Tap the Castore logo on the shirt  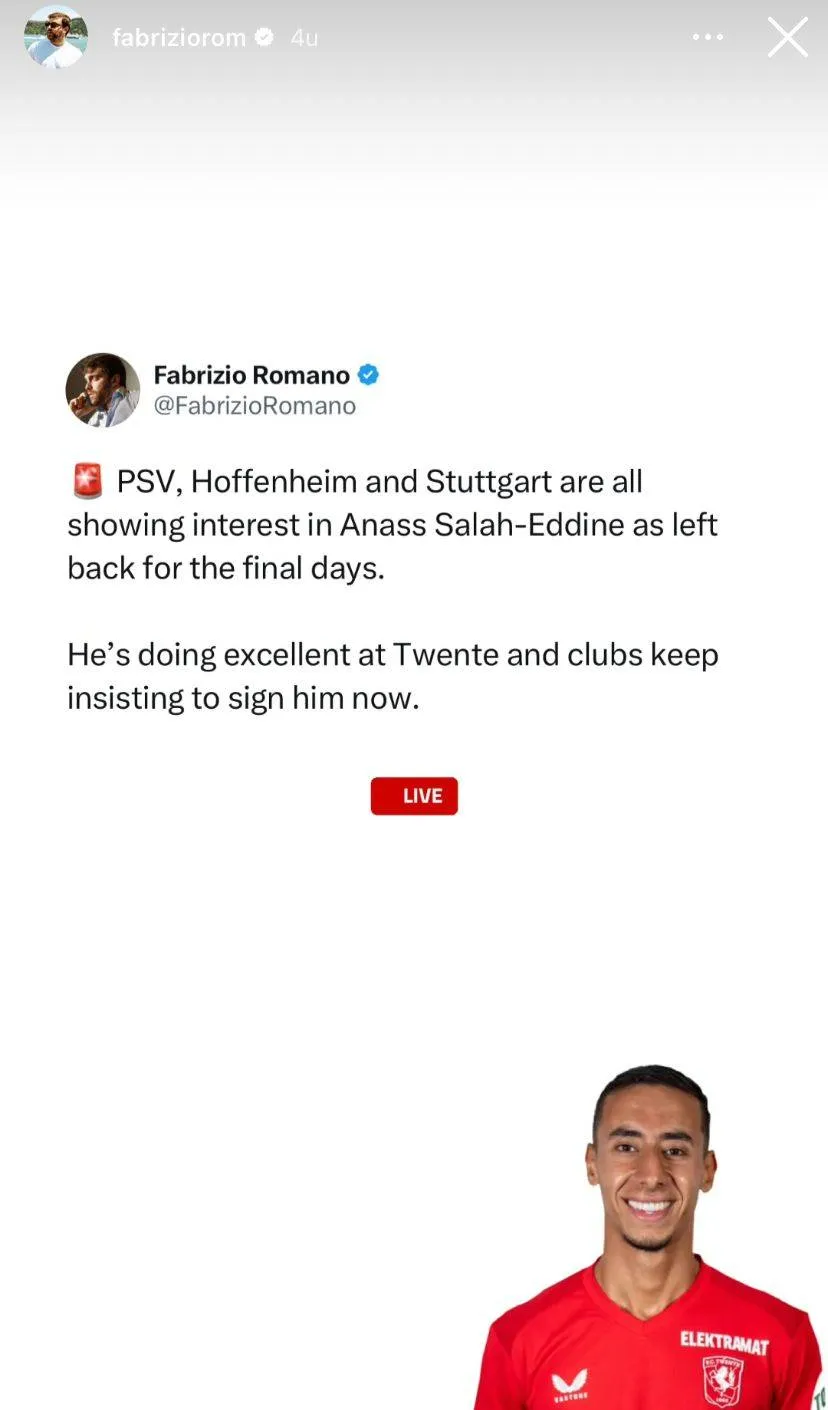point(570,1386)
